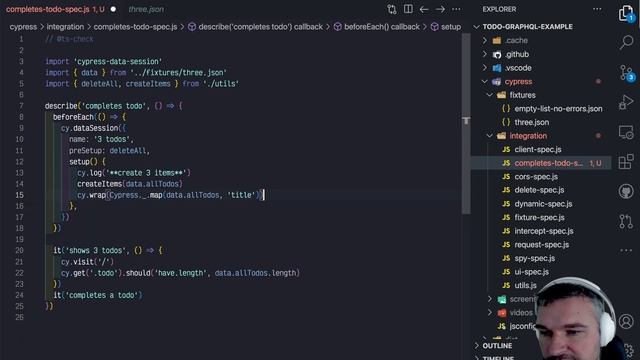Go forward with the right arrow
The height and width of the screenshot is (360, 640).
tap(440, 9)
